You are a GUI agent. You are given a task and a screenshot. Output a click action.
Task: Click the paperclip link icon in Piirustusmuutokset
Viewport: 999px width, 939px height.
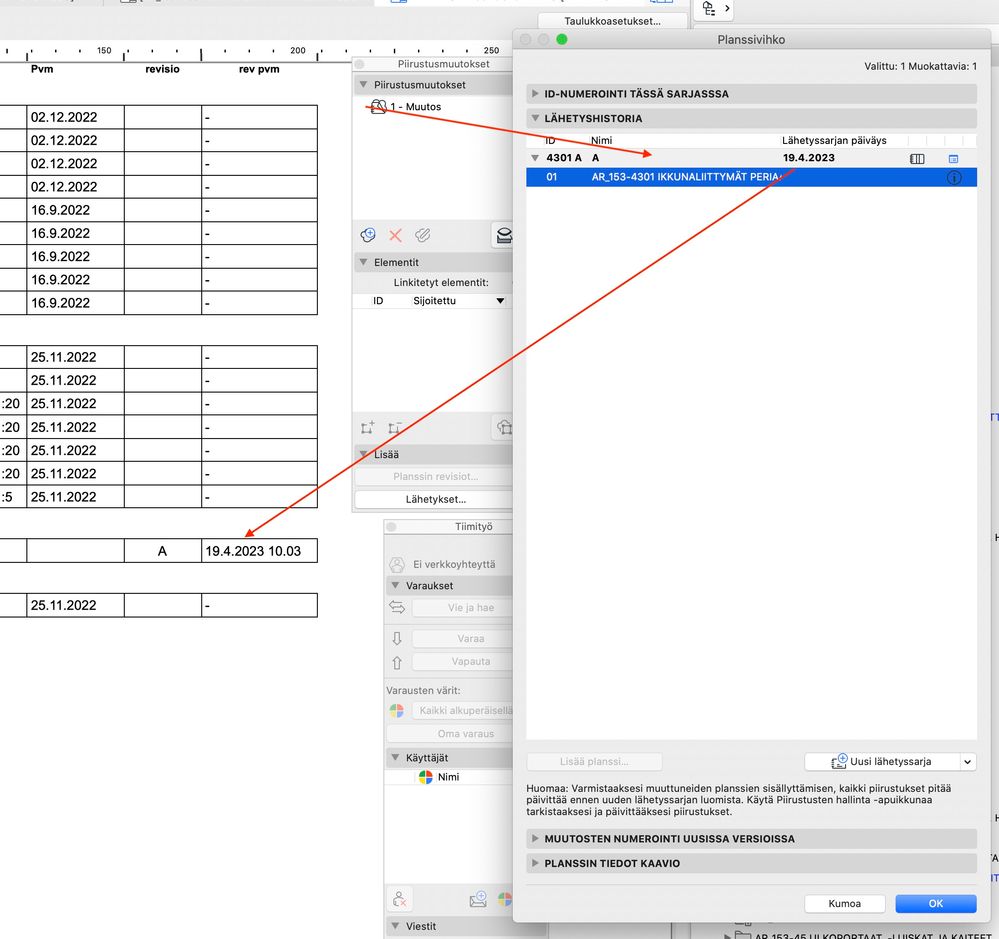(421, 234)
